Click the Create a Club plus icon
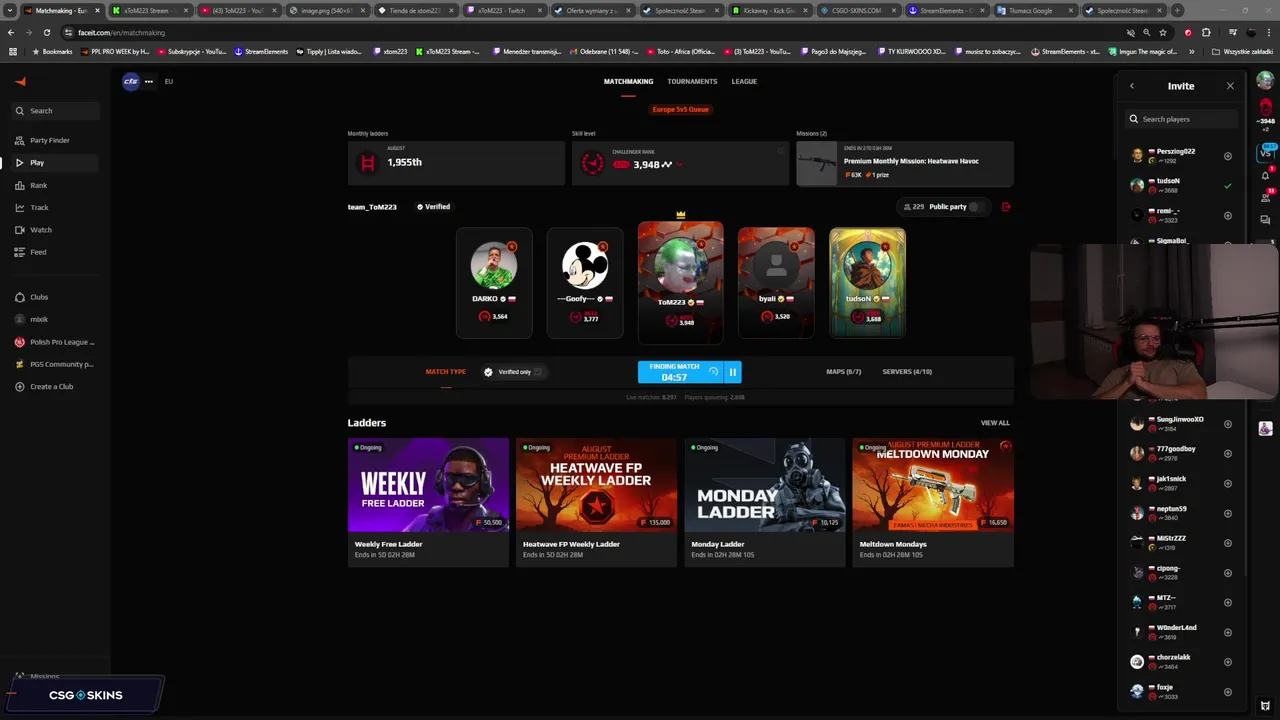Viewport: 1280px width, 720px height. [x=19, y=386]
